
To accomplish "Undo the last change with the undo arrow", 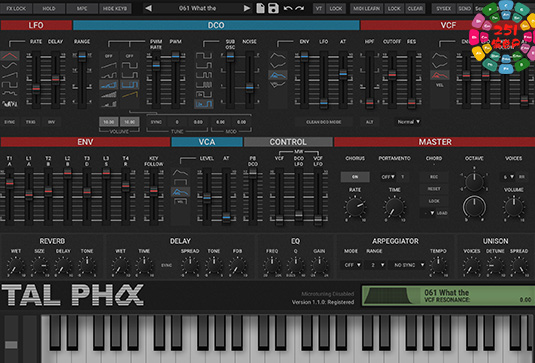I will 288,9.
